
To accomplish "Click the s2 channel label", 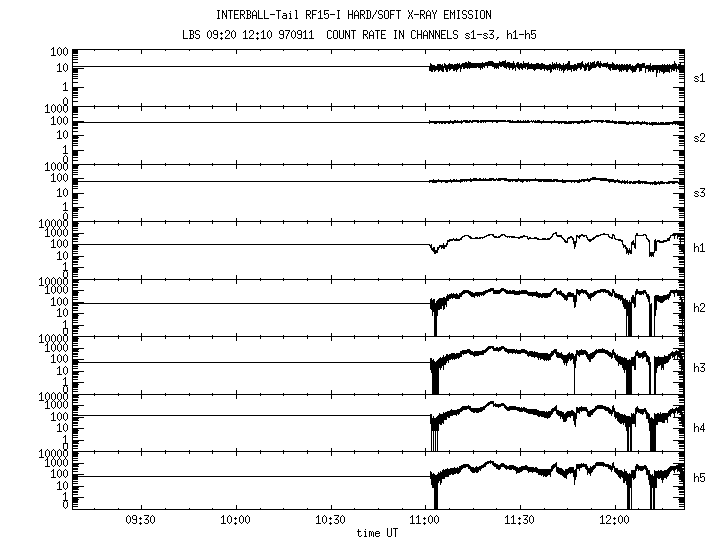I will point(699,137).
